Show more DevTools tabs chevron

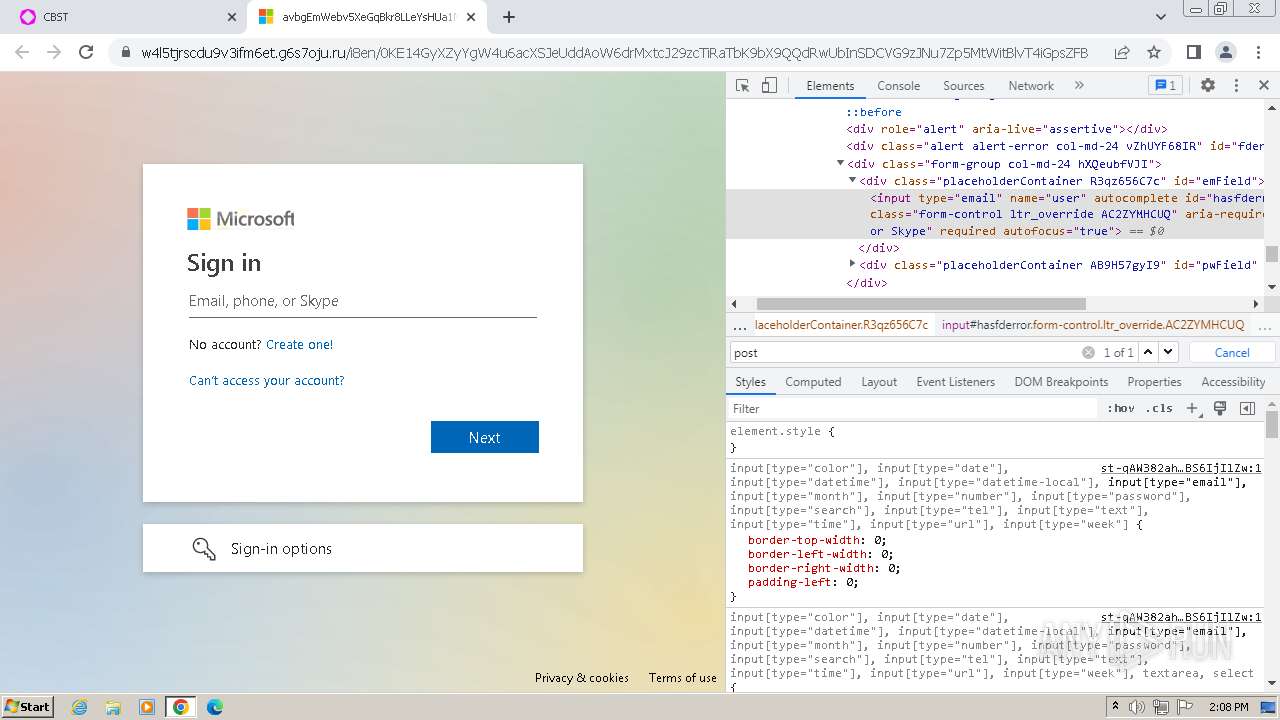(1079, 86)
